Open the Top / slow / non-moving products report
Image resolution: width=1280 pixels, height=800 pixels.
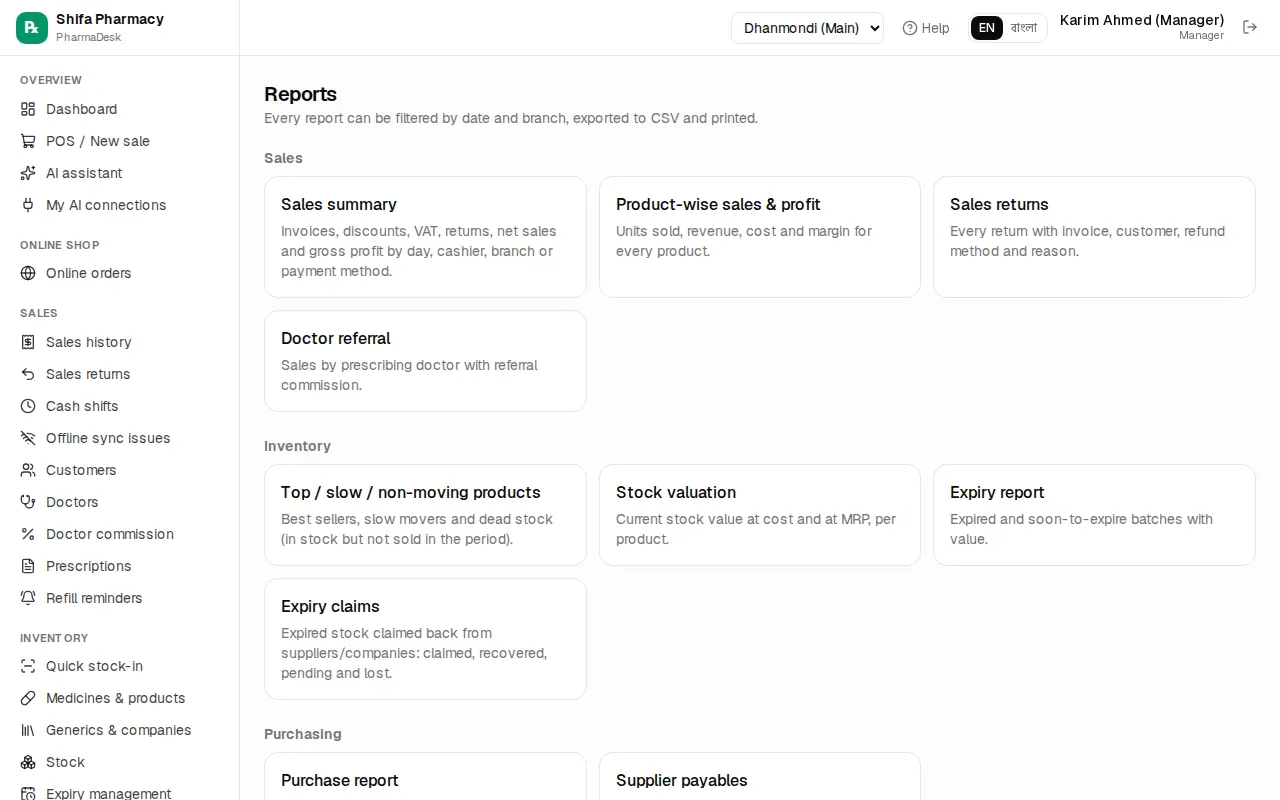pyautogui.click(x=425, y=515)
